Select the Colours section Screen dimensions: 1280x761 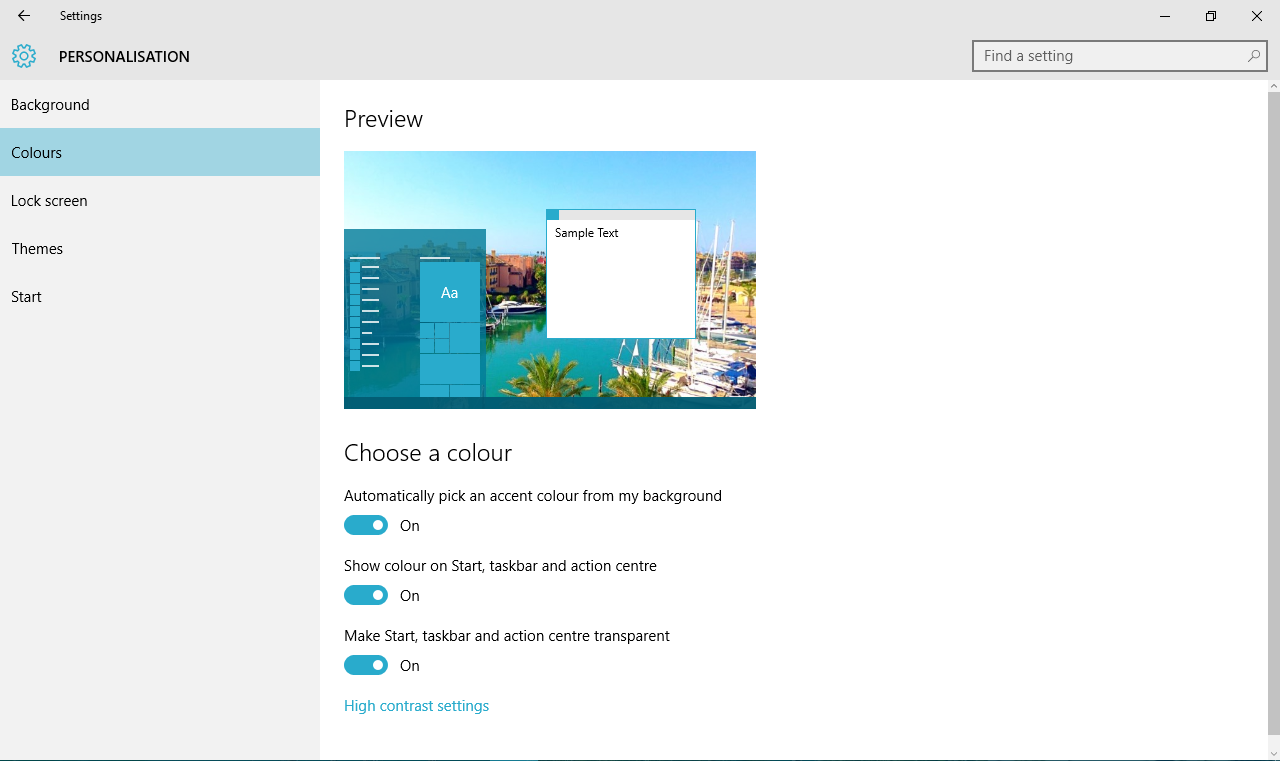[x=160, y=152]
